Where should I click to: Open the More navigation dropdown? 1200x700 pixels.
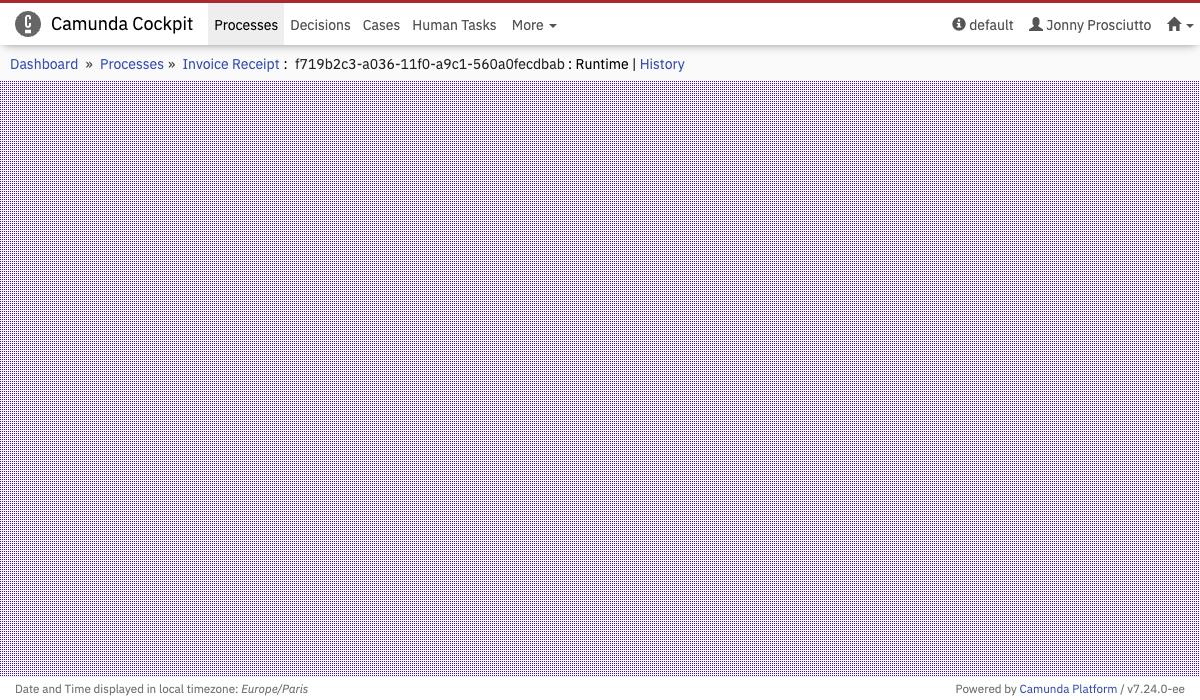click(x=534, y=25)
